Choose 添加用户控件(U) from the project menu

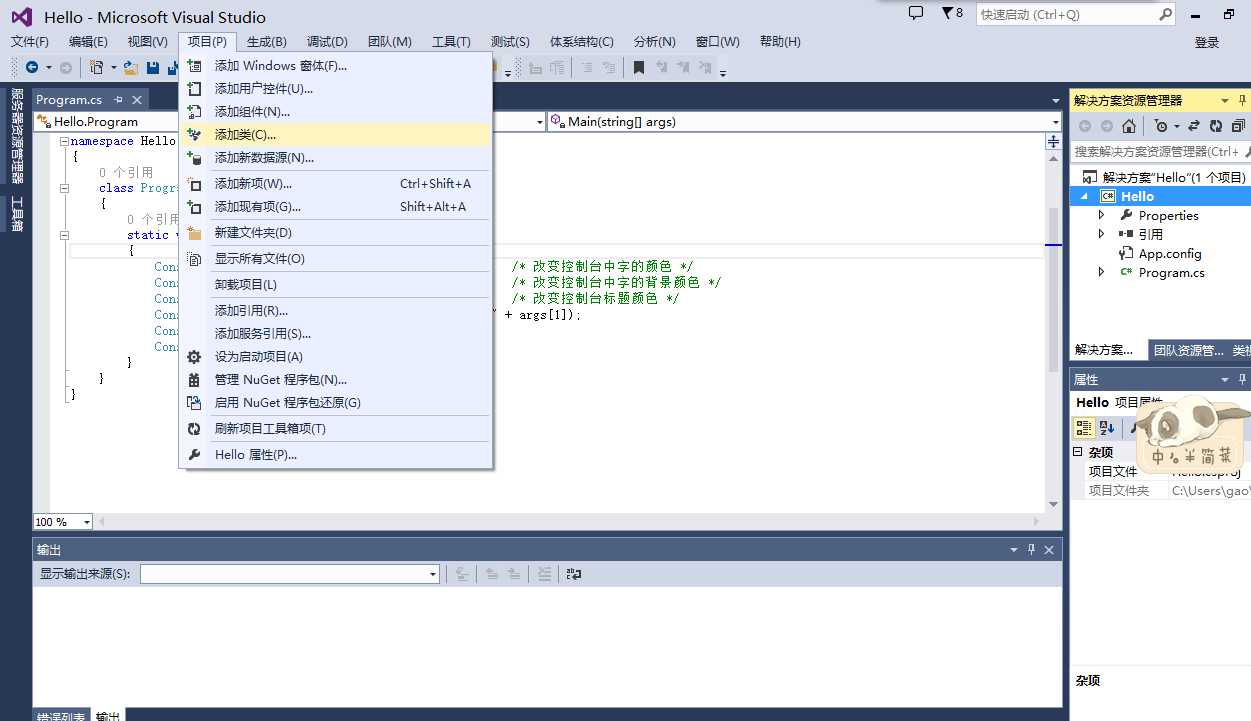tap(336, 89)
